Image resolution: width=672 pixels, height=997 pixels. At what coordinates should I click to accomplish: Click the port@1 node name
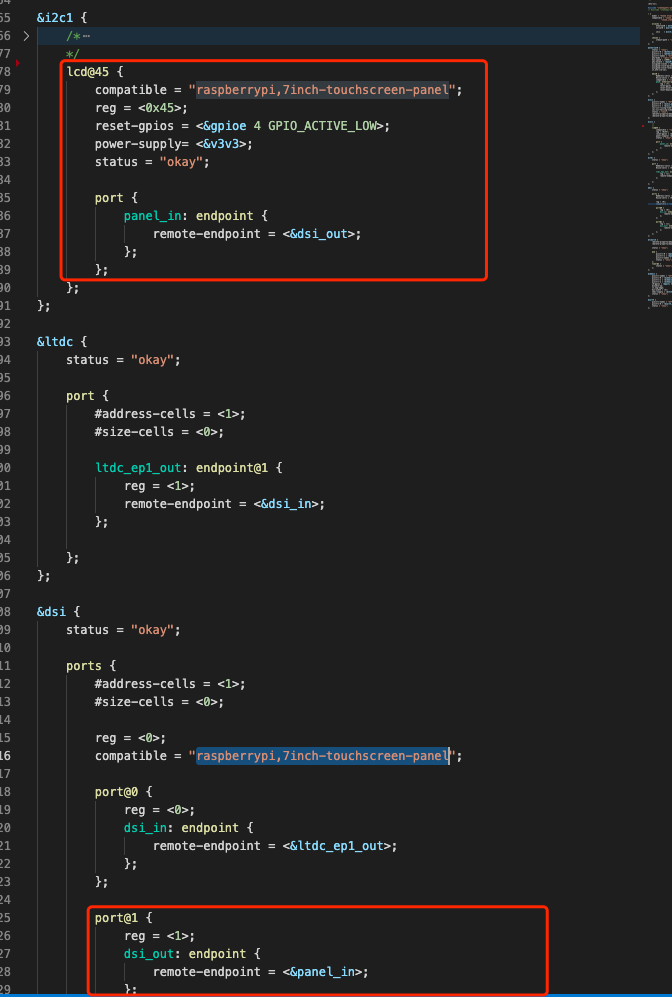(116, 918)
